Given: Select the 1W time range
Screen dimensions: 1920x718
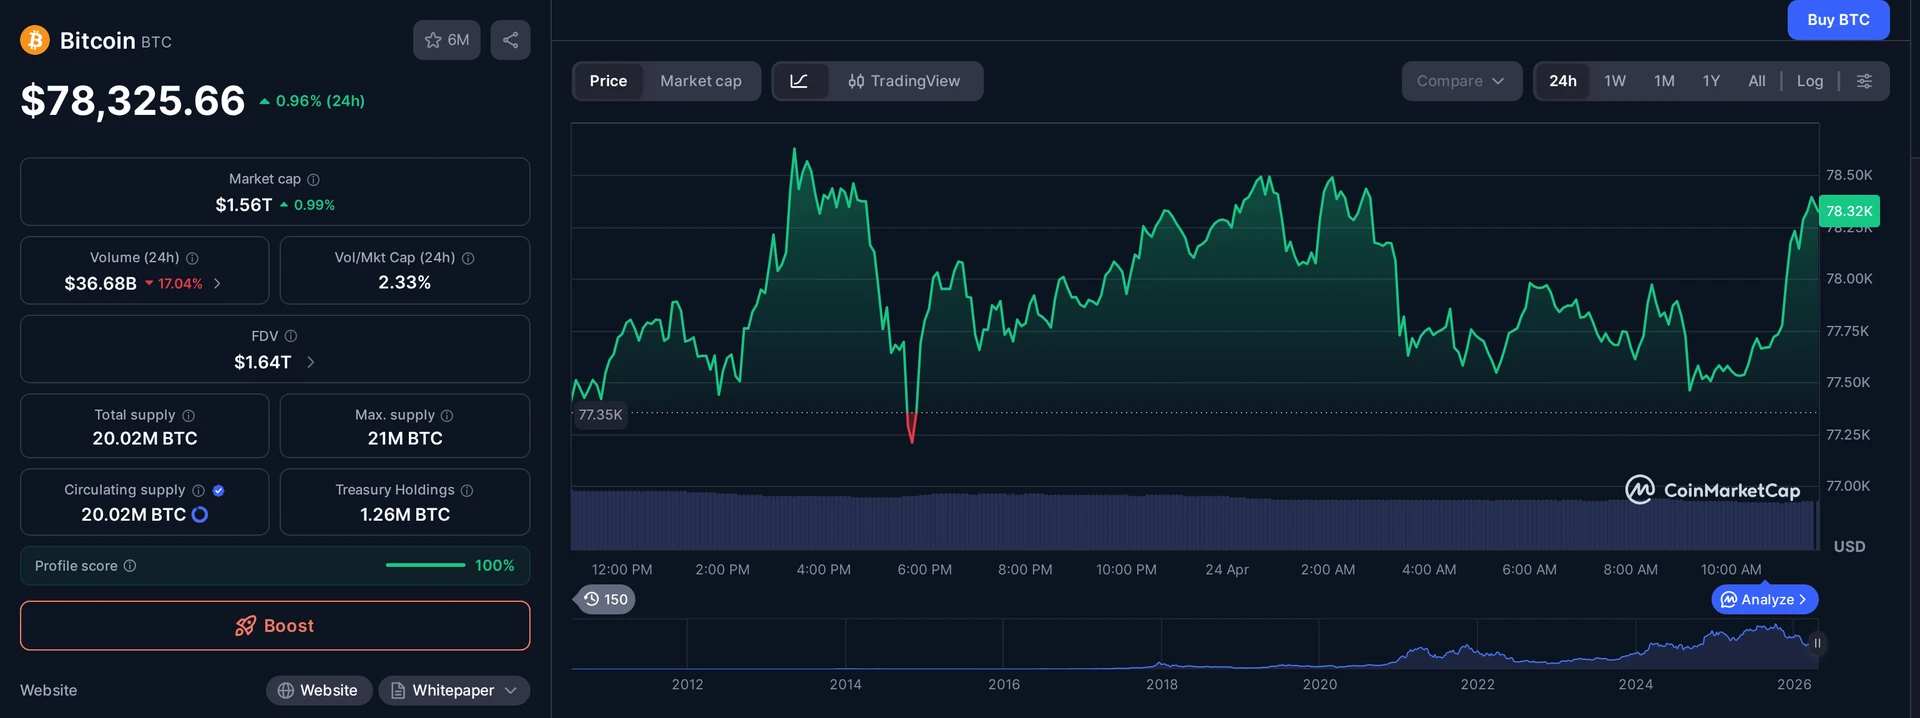Looking at the screenshot, I should click(x=1615, y=81).
